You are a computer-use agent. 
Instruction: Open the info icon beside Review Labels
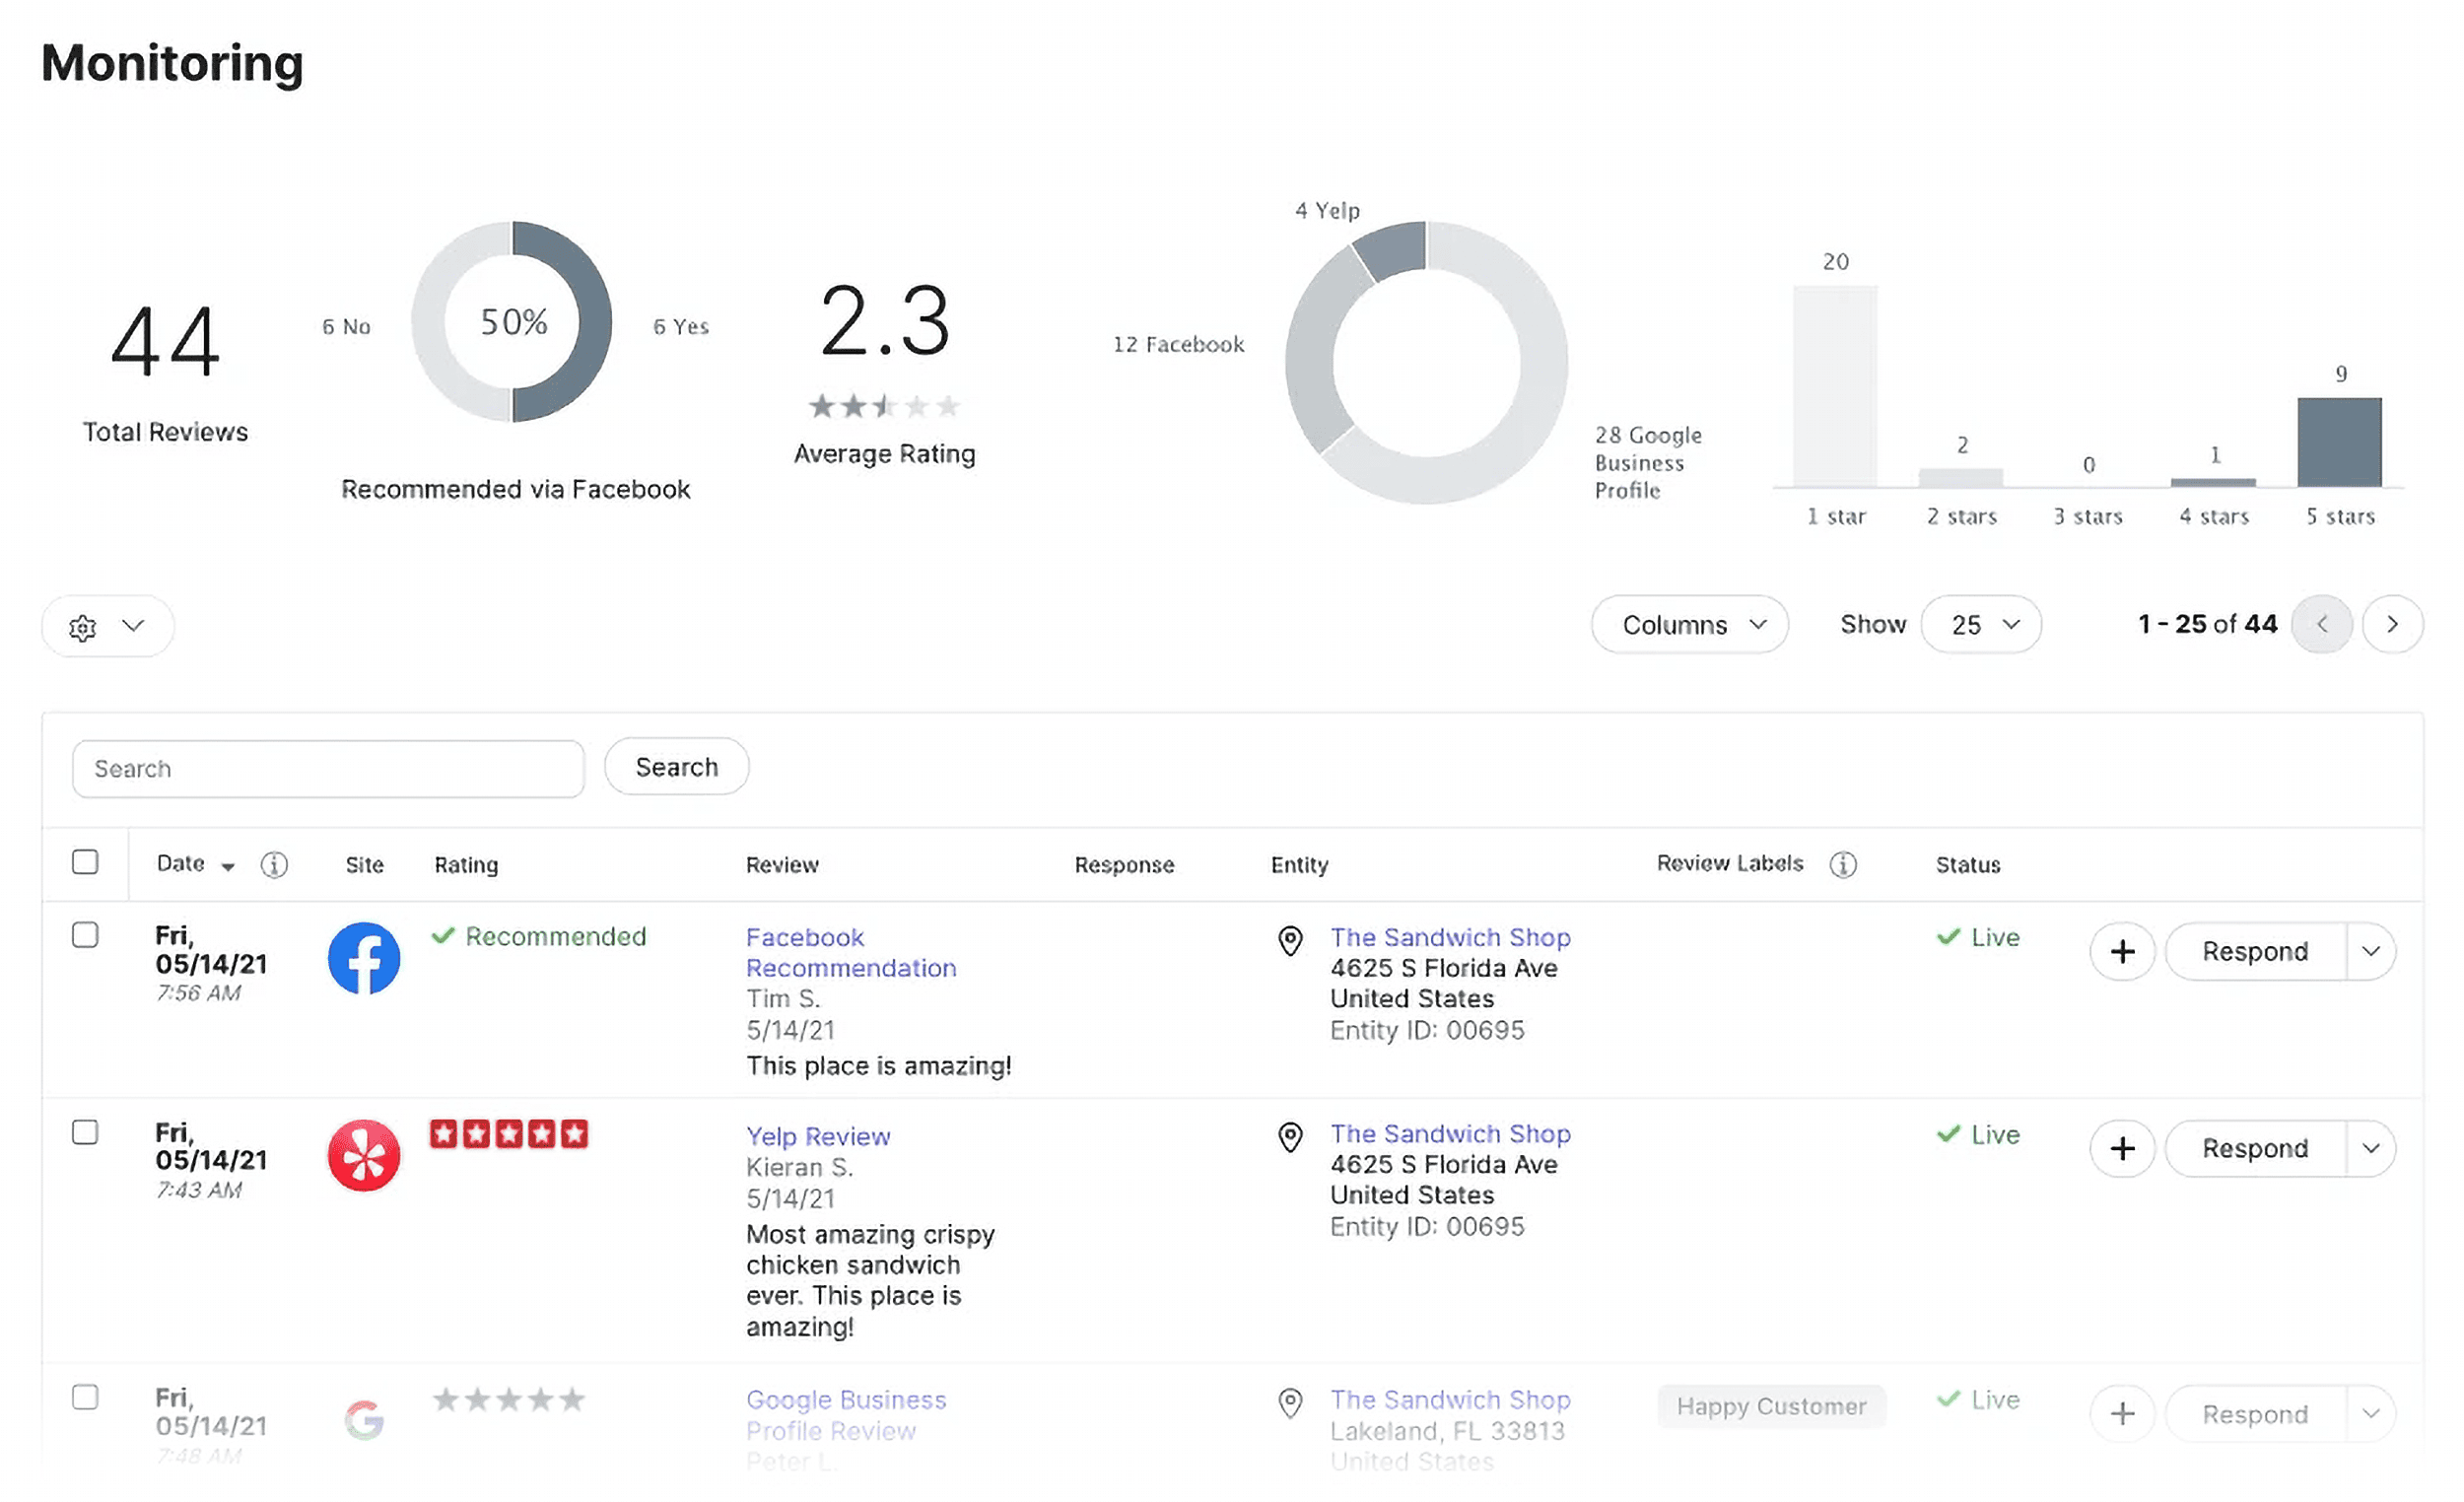pyautogui.click(x=1843, y=864)
